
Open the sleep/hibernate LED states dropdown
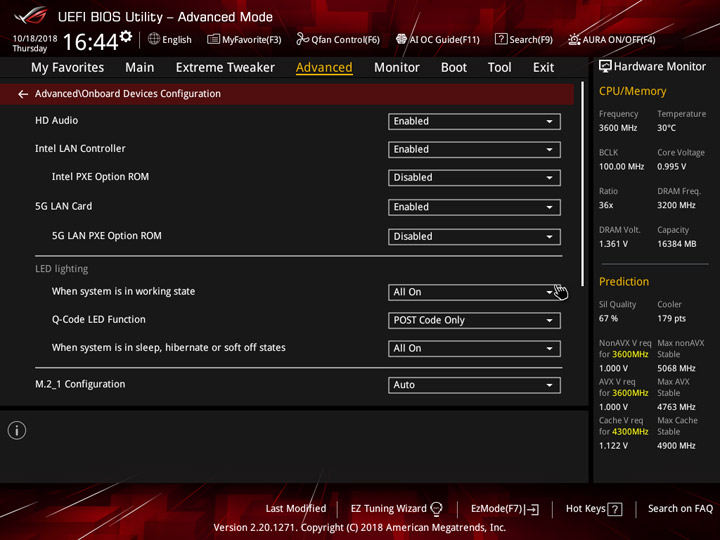click(474, 349)
